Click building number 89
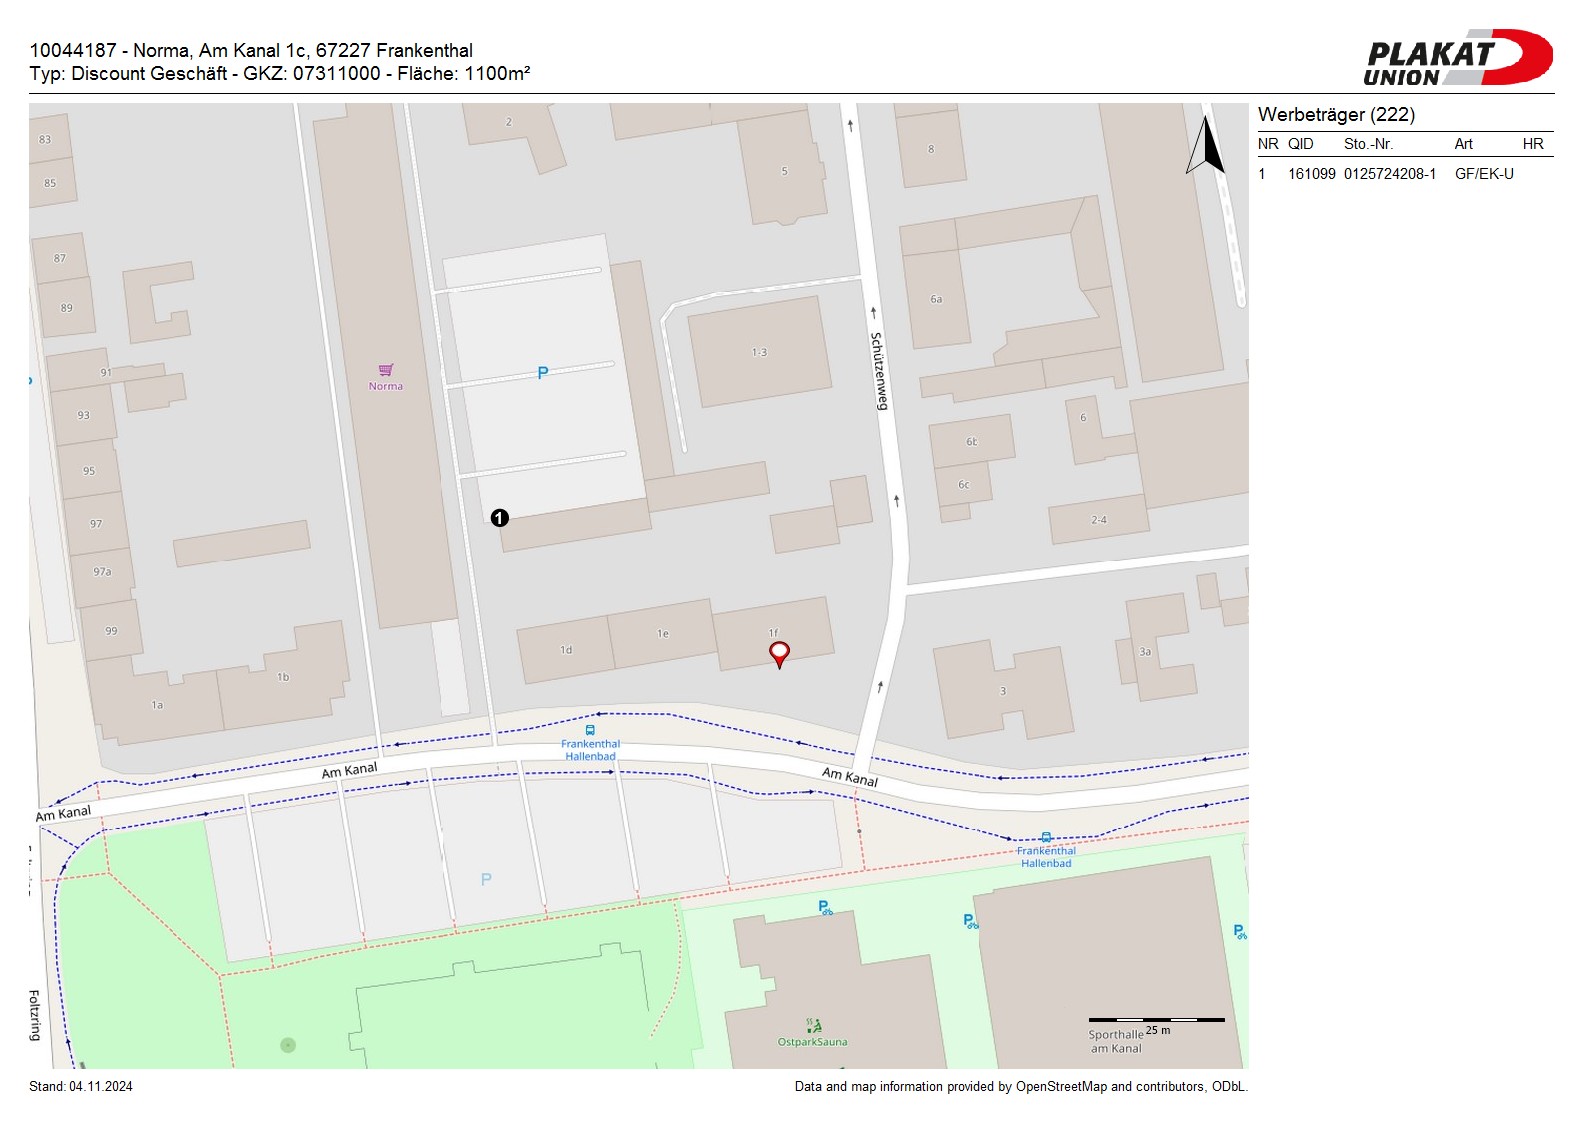 click(x=66, y=308)
